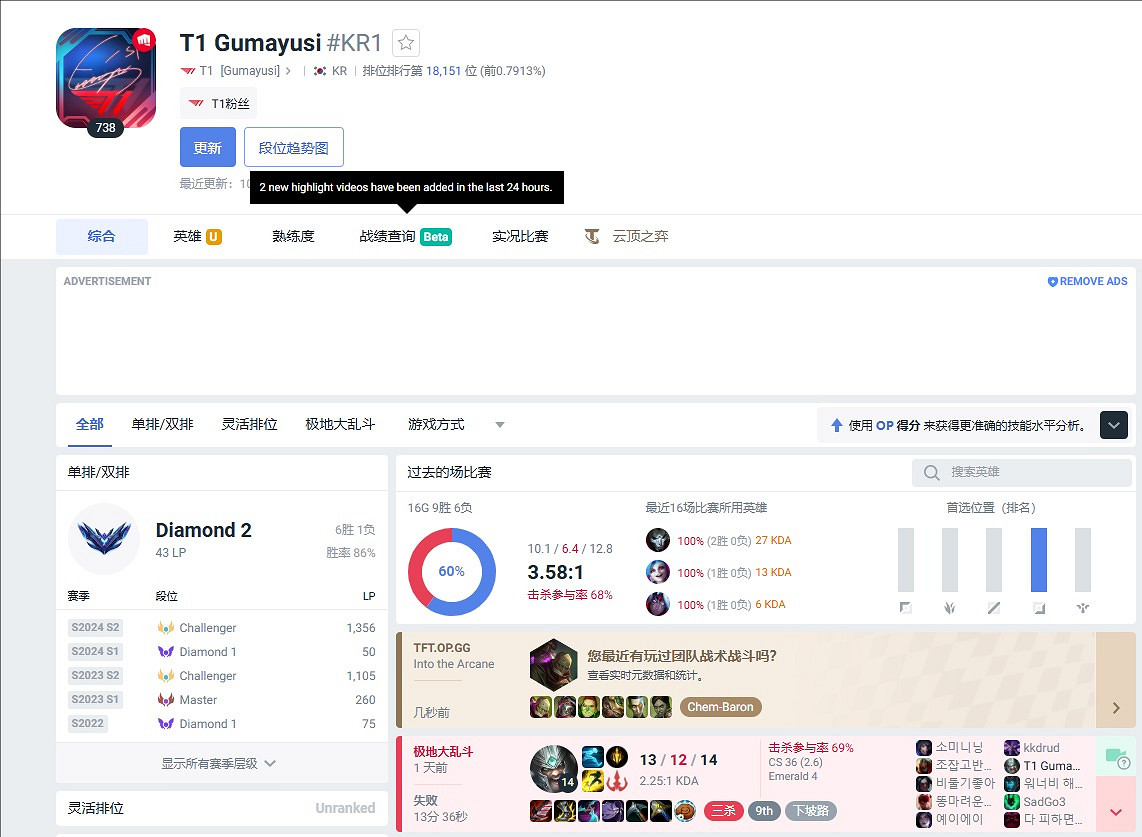
Task: Click the magnifier icon in the champion search box
Action: coord(932,471)
